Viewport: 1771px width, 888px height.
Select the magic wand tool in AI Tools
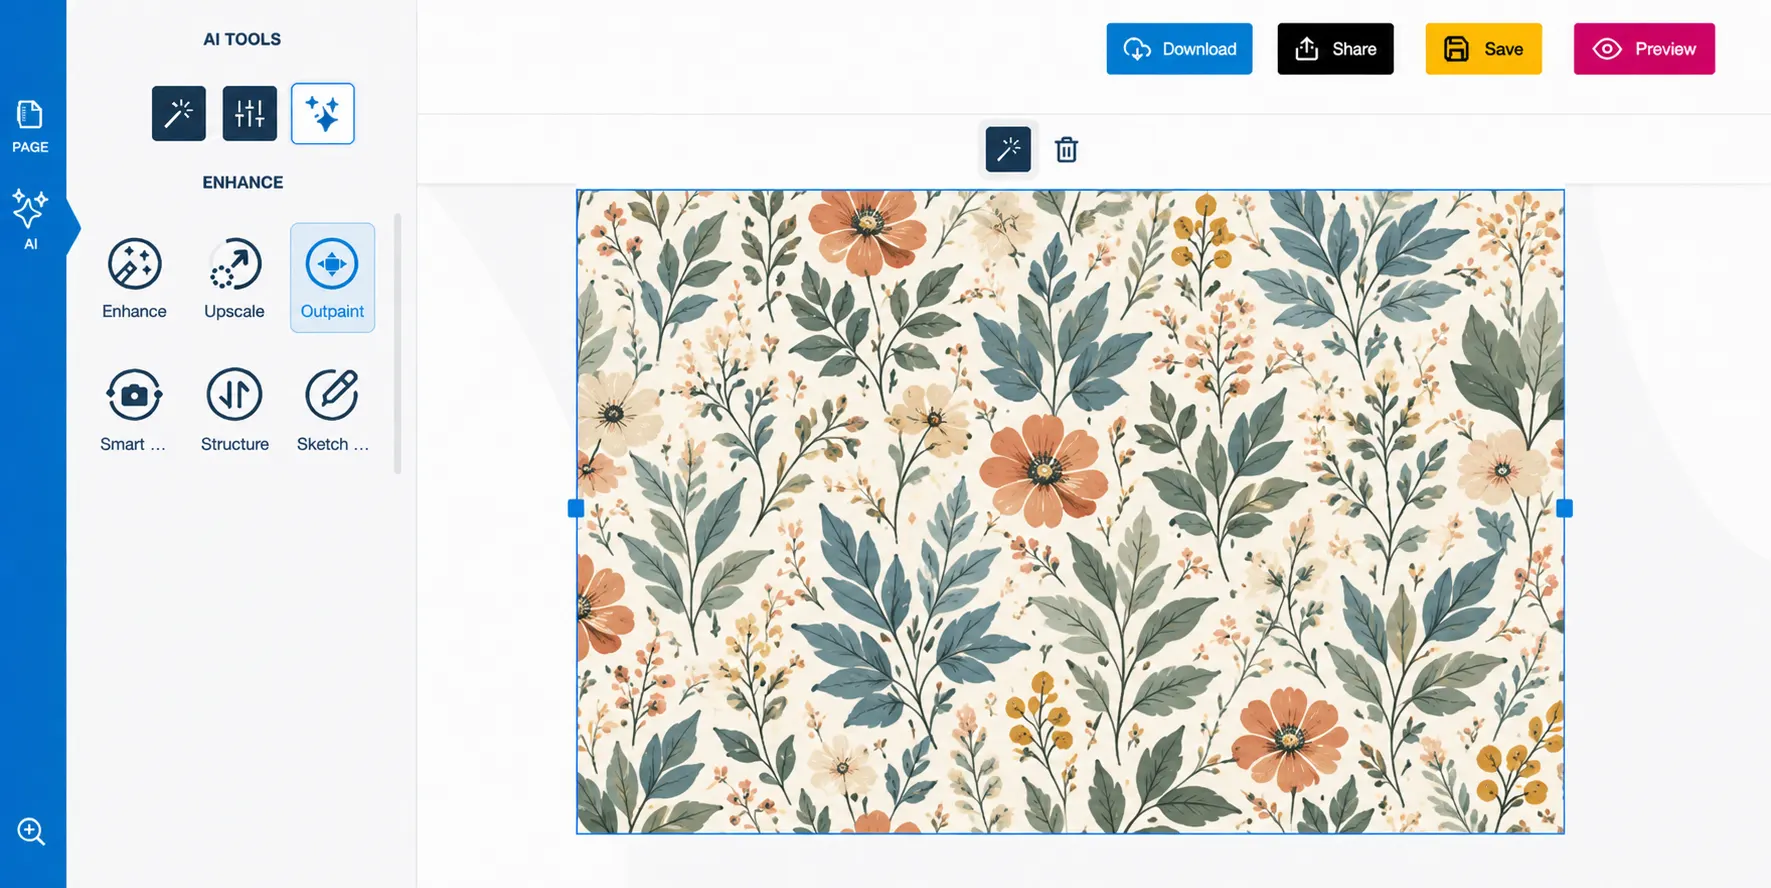179,113
